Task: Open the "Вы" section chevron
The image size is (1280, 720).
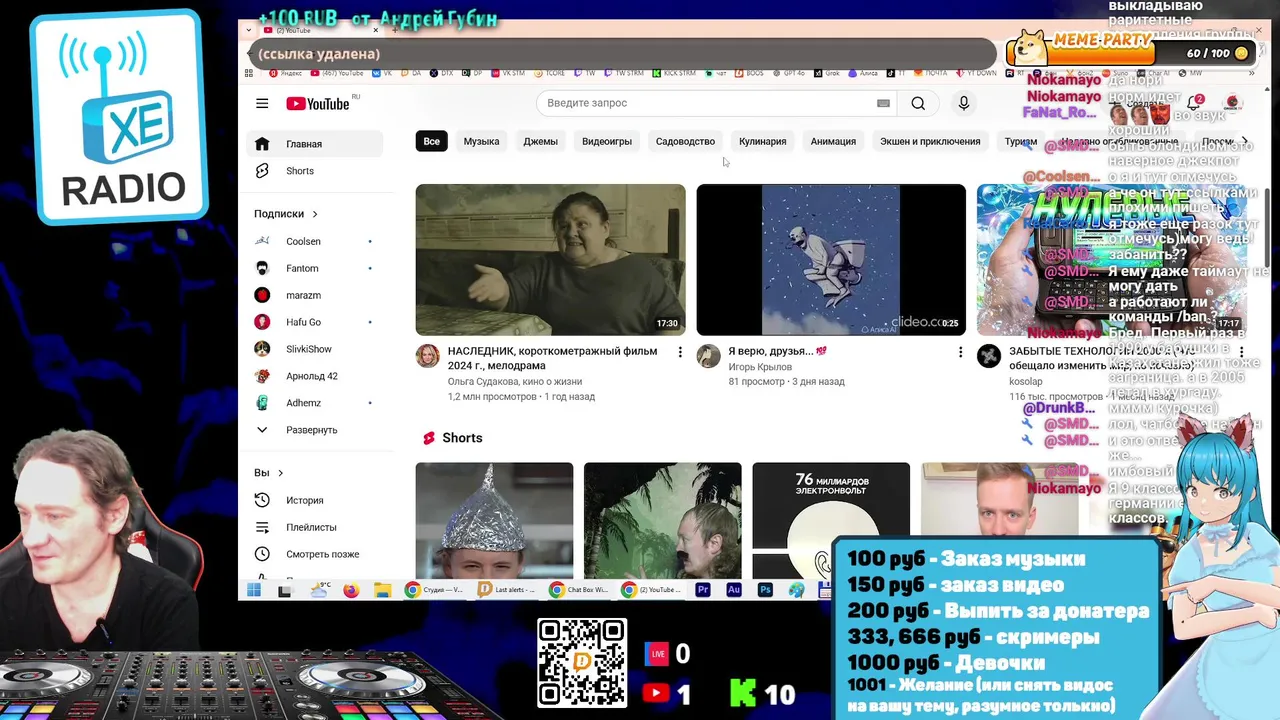Action: click(280, 473)
